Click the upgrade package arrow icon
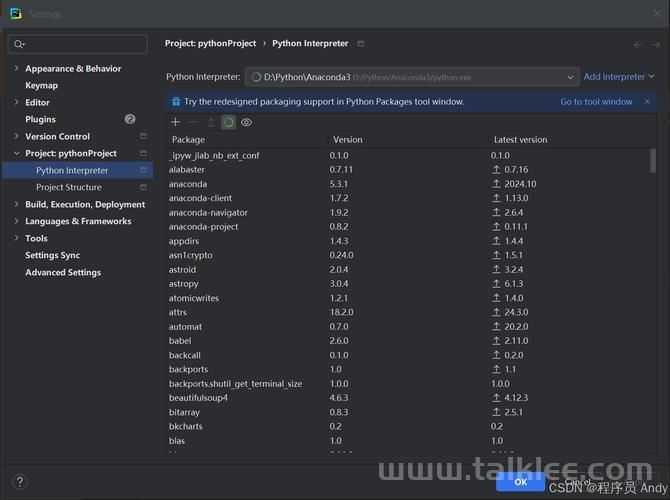 211,122
